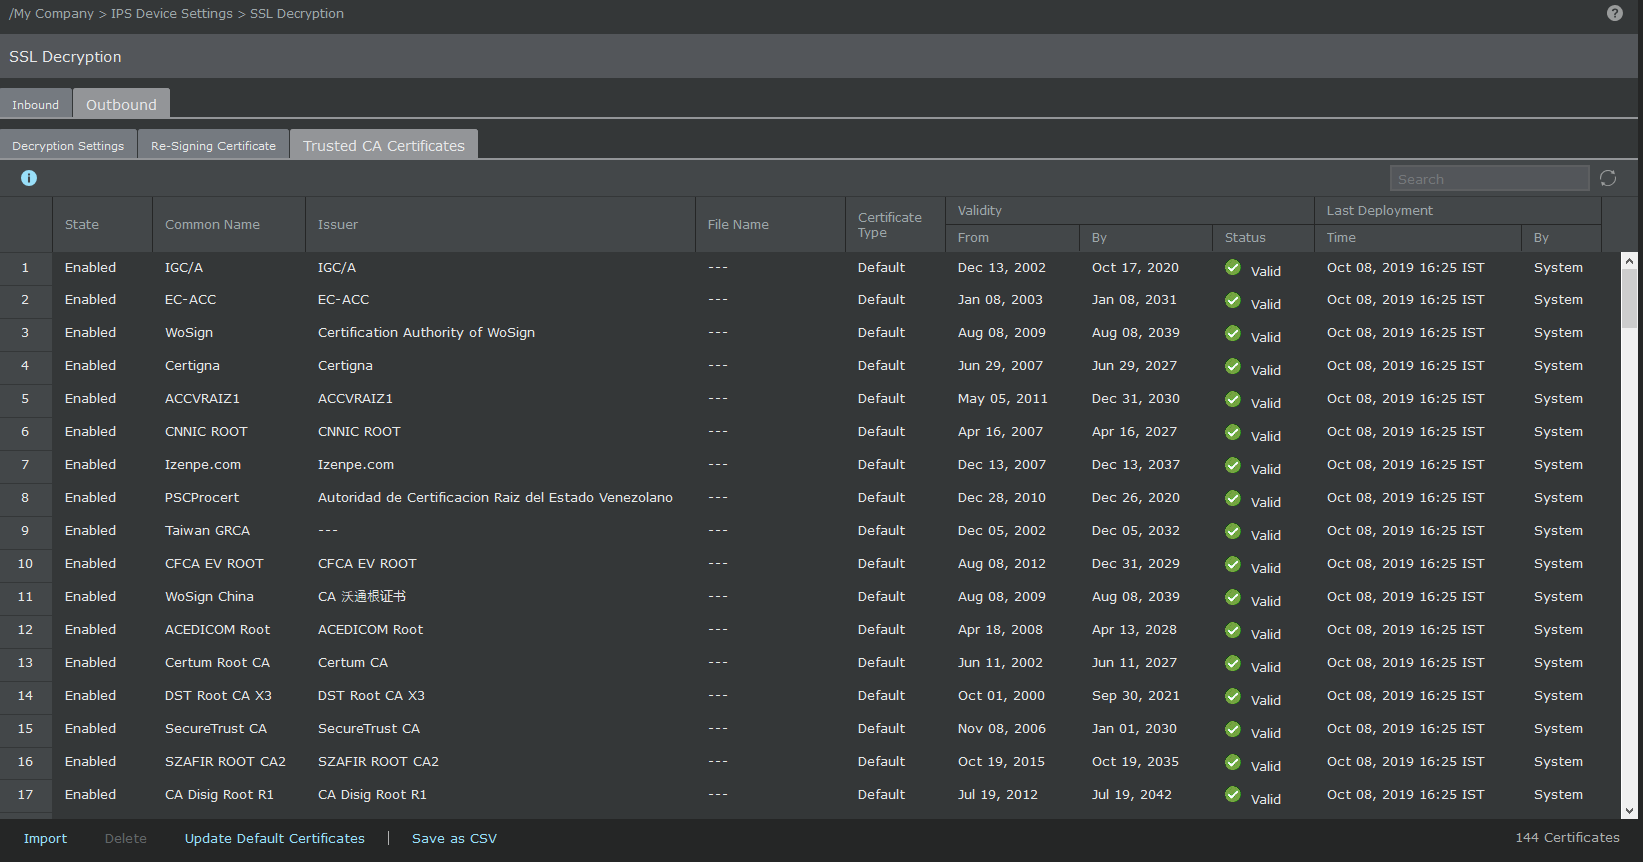Select the EC-ACC common name cell
Image resolution: width=1643 pixels, height=862 pixels.
pos(190,299)
